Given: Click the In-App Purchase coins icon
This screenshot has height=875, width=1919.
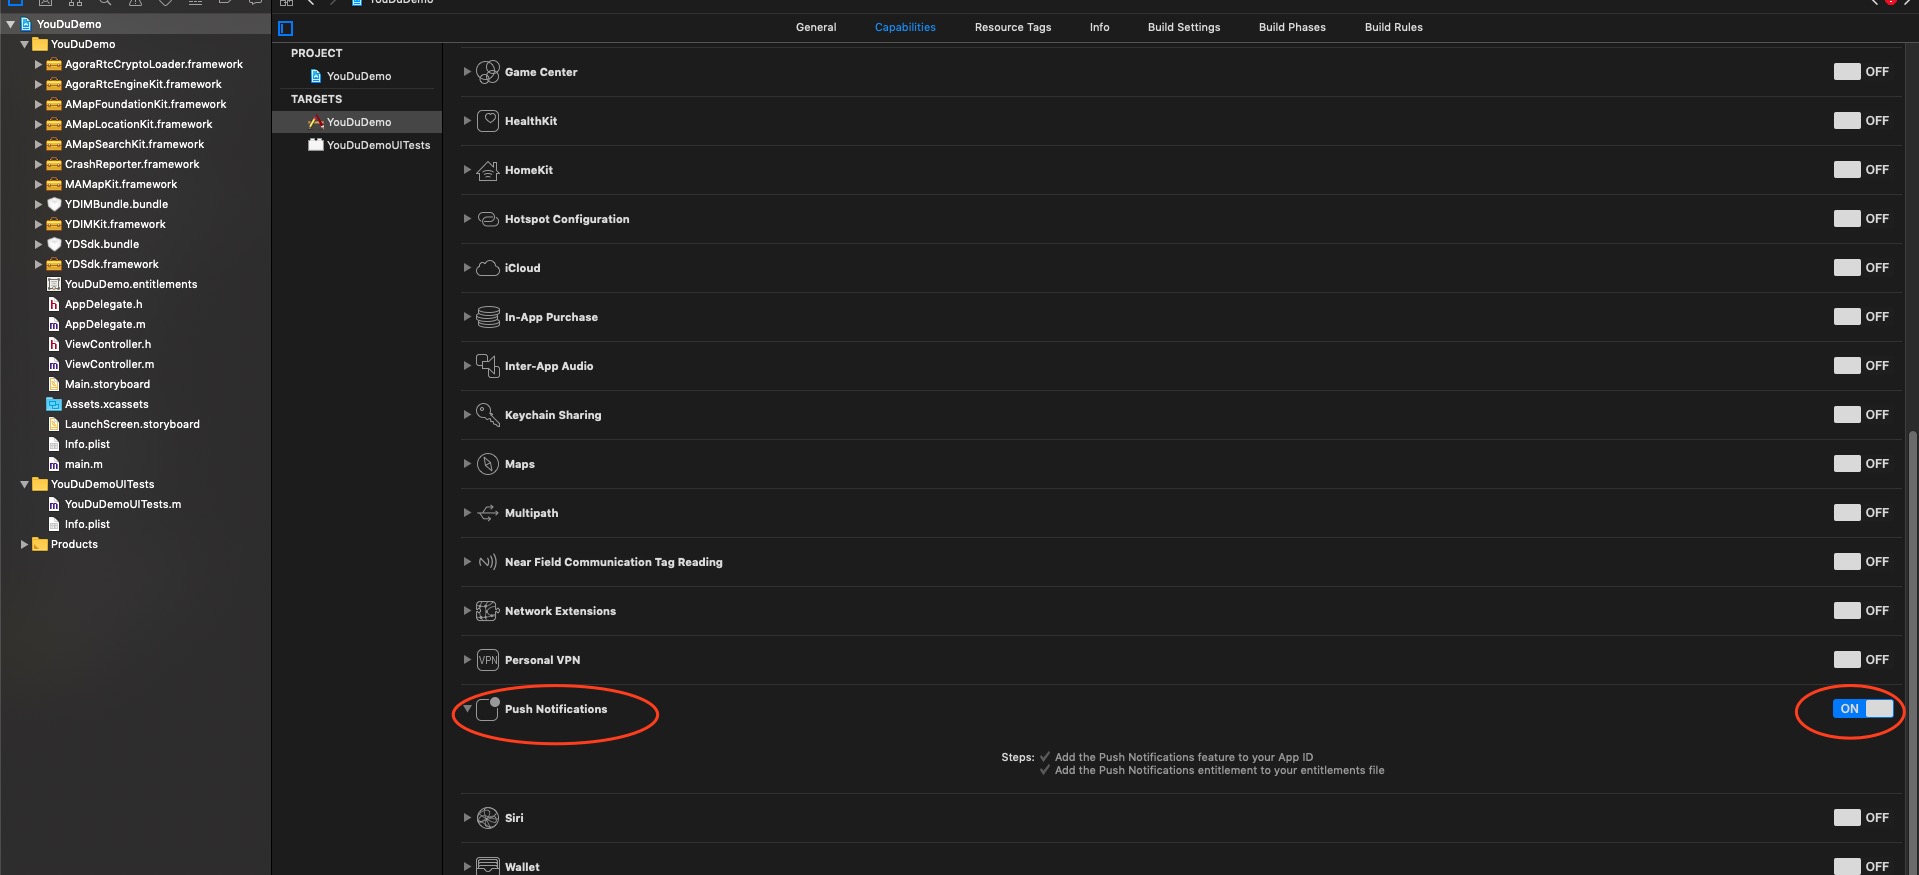Looking at the screenshot, I should click(x=488, y=317).
